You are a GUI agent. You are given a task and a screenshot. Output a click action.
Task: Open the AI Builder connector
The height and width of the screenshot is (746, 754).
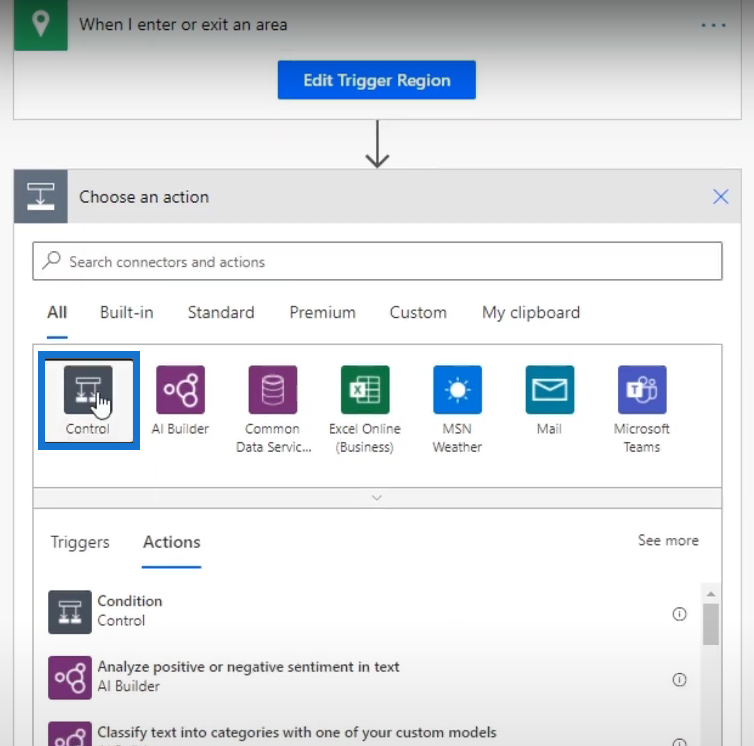[x=180, y=401]
